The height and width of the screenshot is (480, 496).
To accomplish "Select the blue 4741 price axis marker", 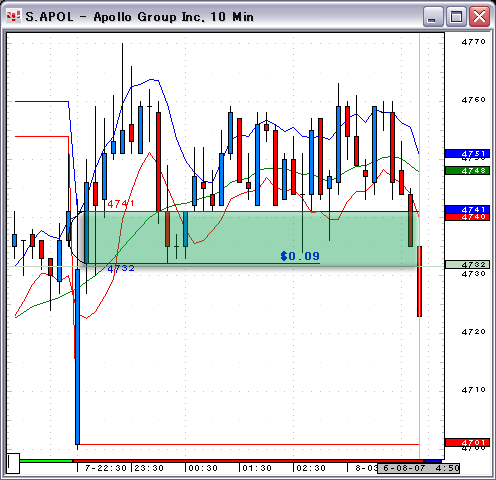I will (x=467, y=209).
